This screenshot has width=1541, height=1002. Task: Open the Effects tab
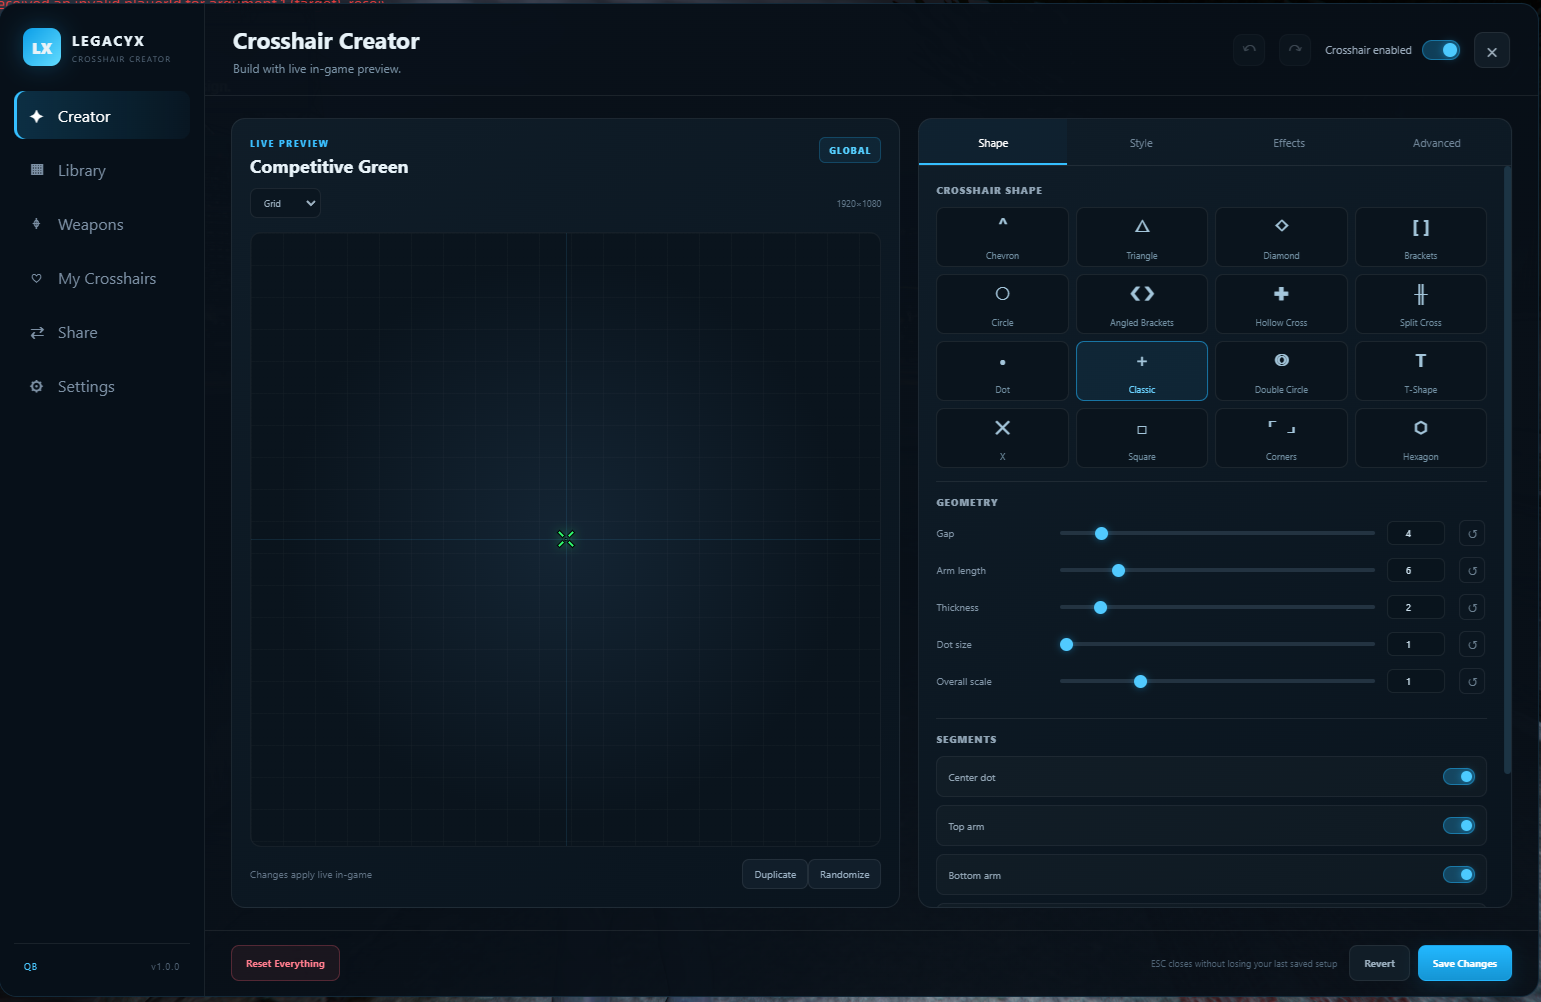pos(1289,143)
